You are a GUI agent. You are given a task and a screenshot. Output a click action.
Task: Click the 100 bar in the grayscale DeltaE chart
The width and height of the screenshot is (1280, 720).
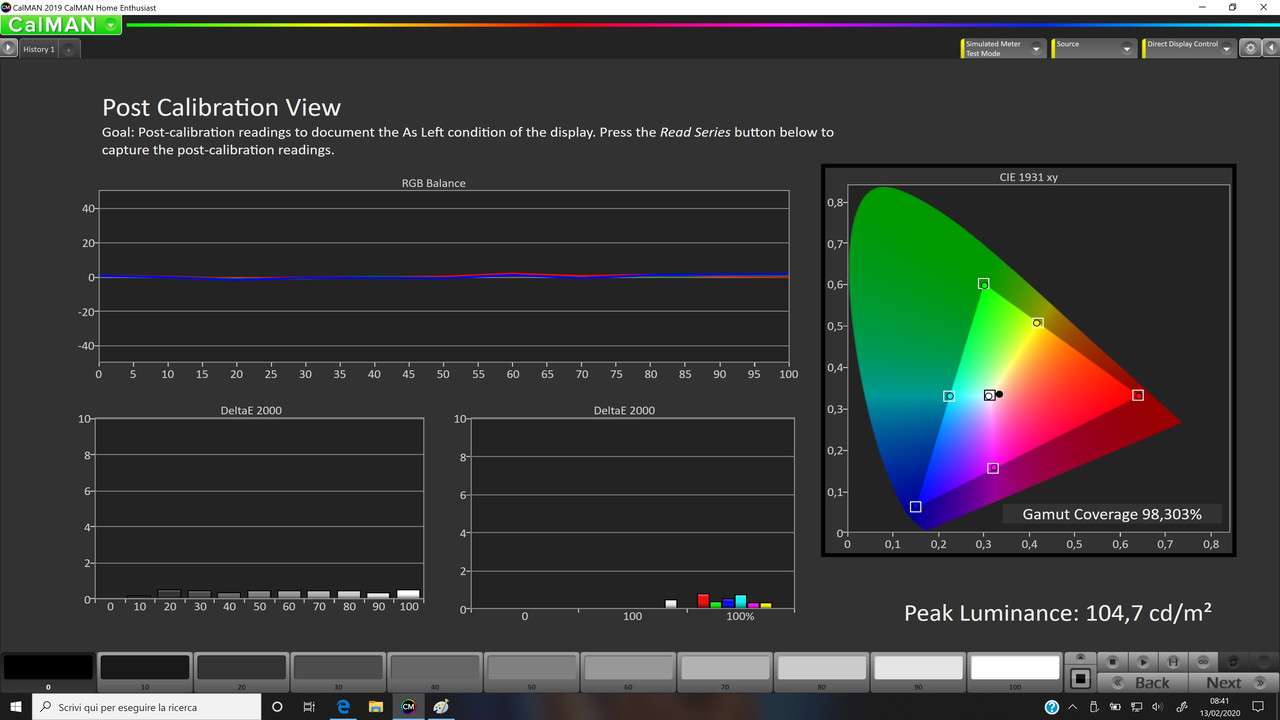click(408, 594)
